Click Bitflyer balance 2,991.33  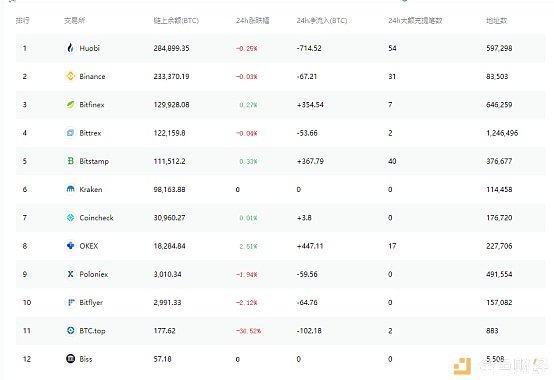167,303
